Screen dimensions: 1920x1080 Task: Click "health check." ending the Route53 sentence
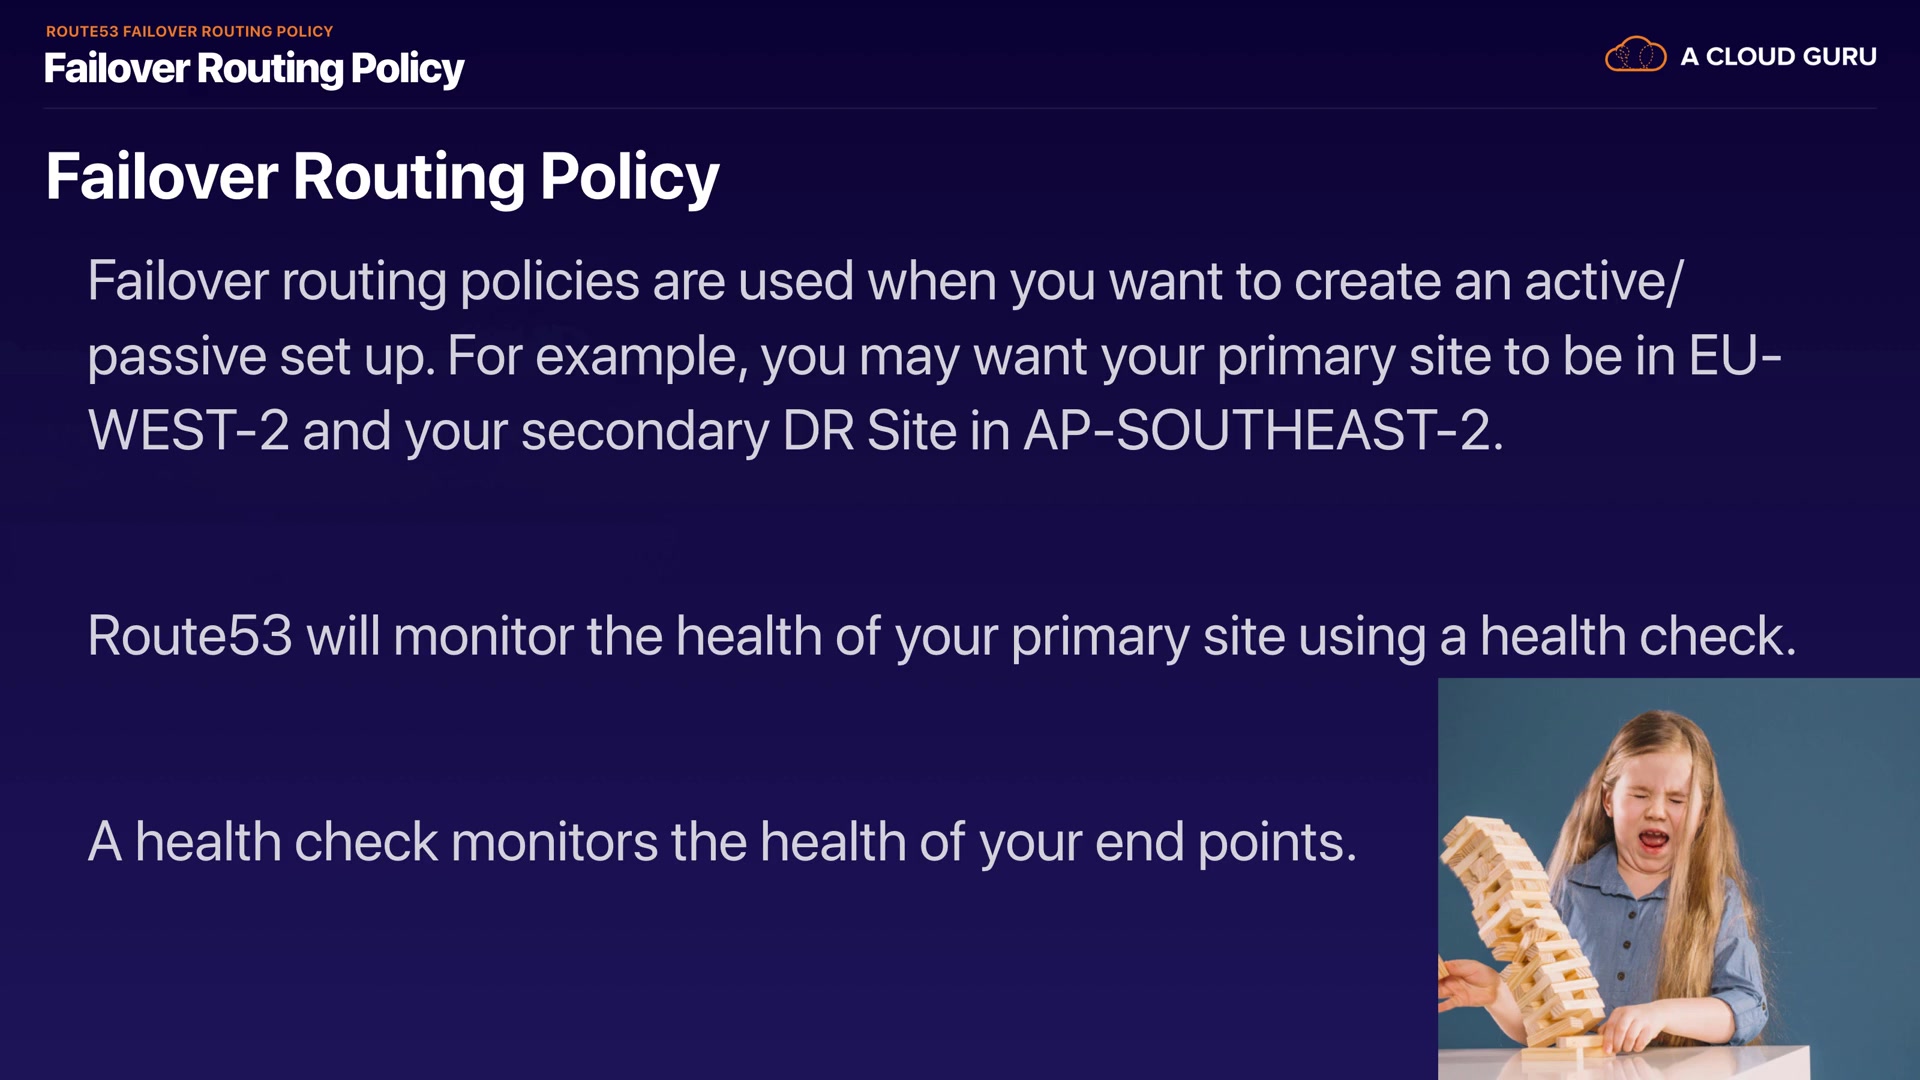pos(1637,636)
